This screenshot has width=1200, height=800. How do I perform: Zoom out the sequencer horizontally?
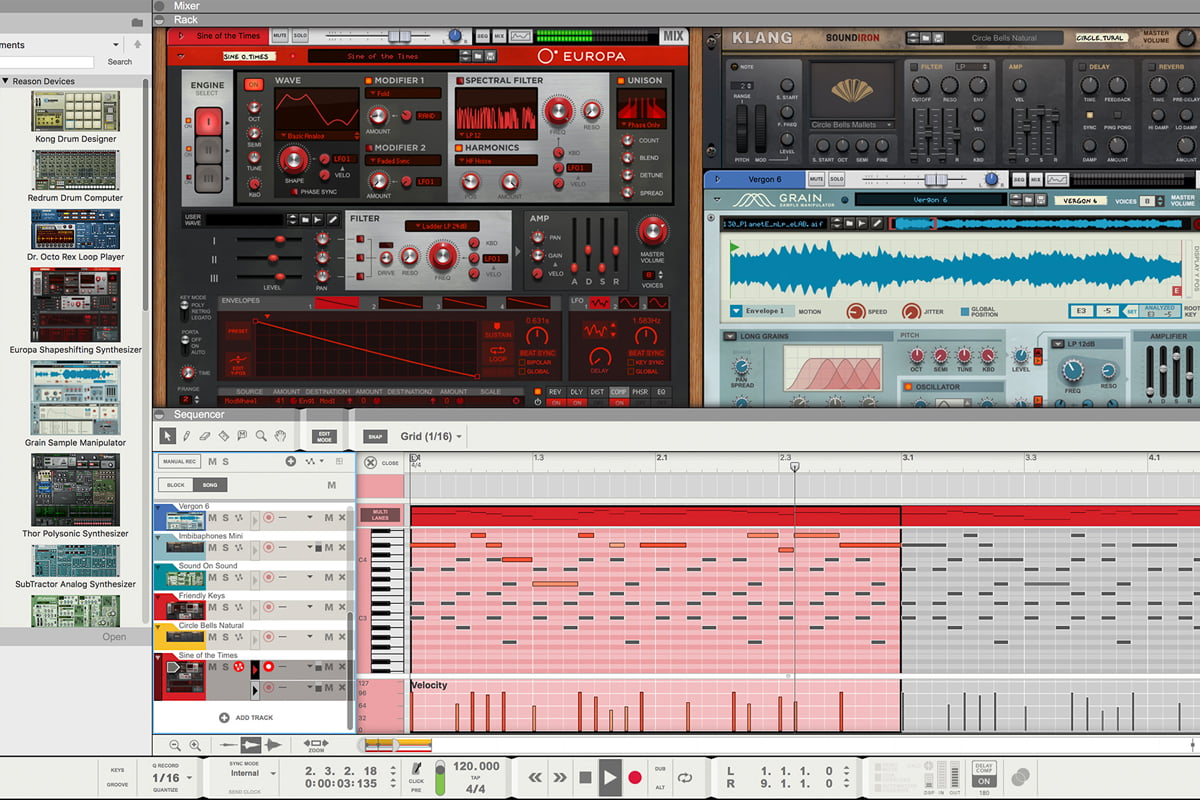point(175,745)
